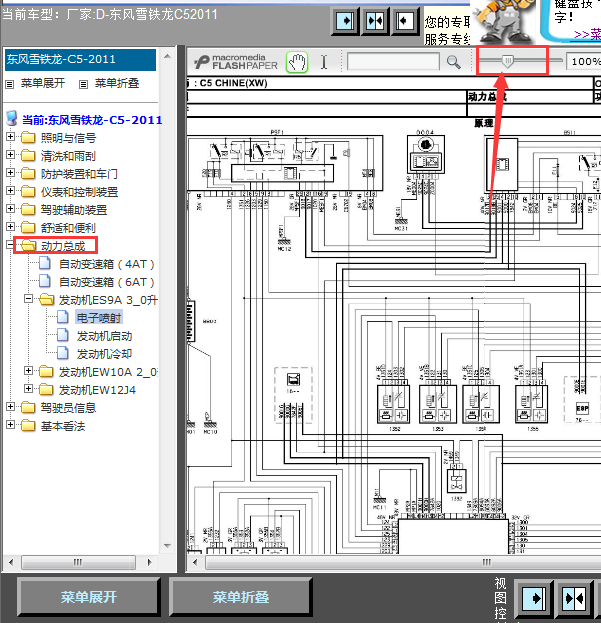Click the top right-arrow view button
The width and height of the screenshot is (601, 623).
pos(345,21)
